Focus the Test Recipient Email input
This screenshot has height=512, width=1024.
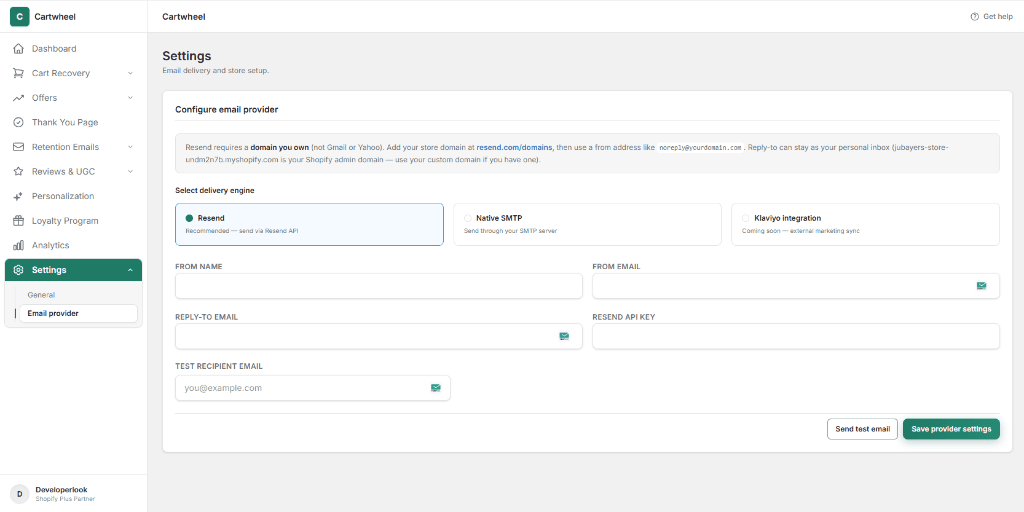(x=313, y=388)
